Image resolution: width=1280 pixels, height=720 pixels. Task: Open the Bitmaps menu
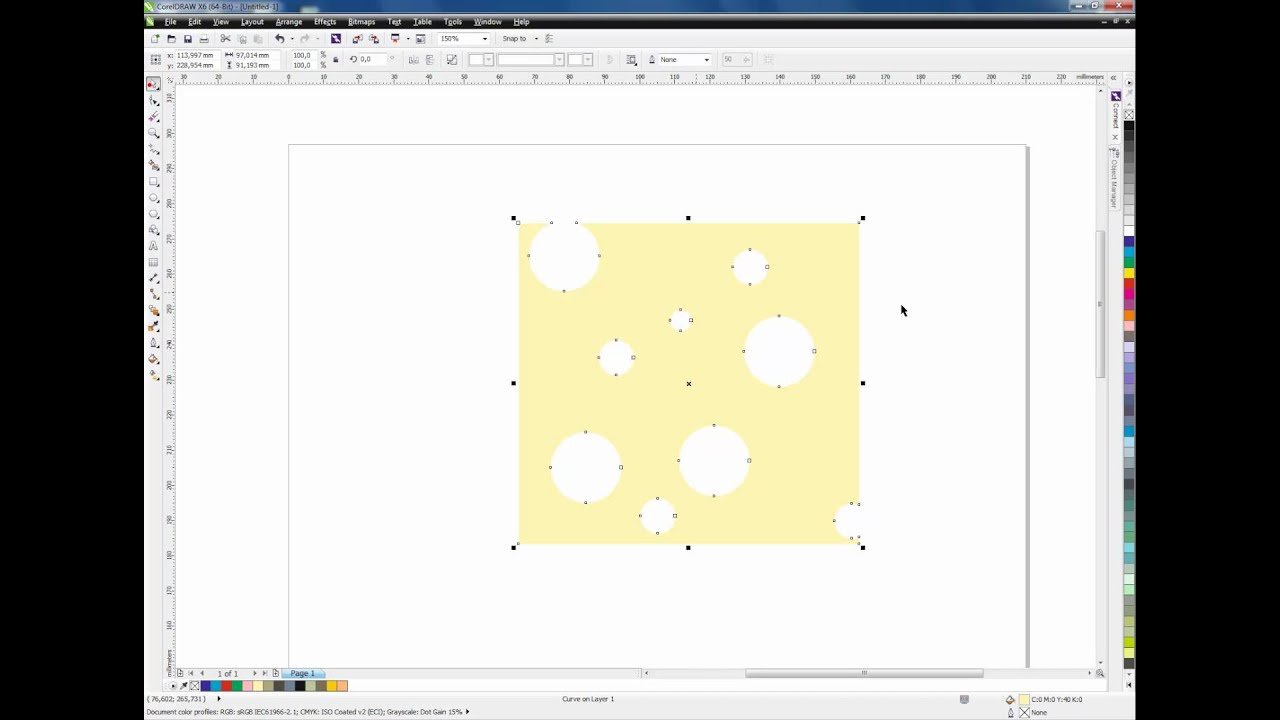(361, 22)
